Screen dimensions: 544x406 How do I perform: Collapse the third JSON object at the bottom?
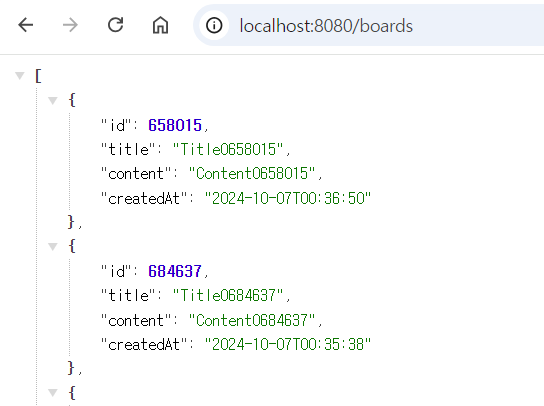pos(53,393)
